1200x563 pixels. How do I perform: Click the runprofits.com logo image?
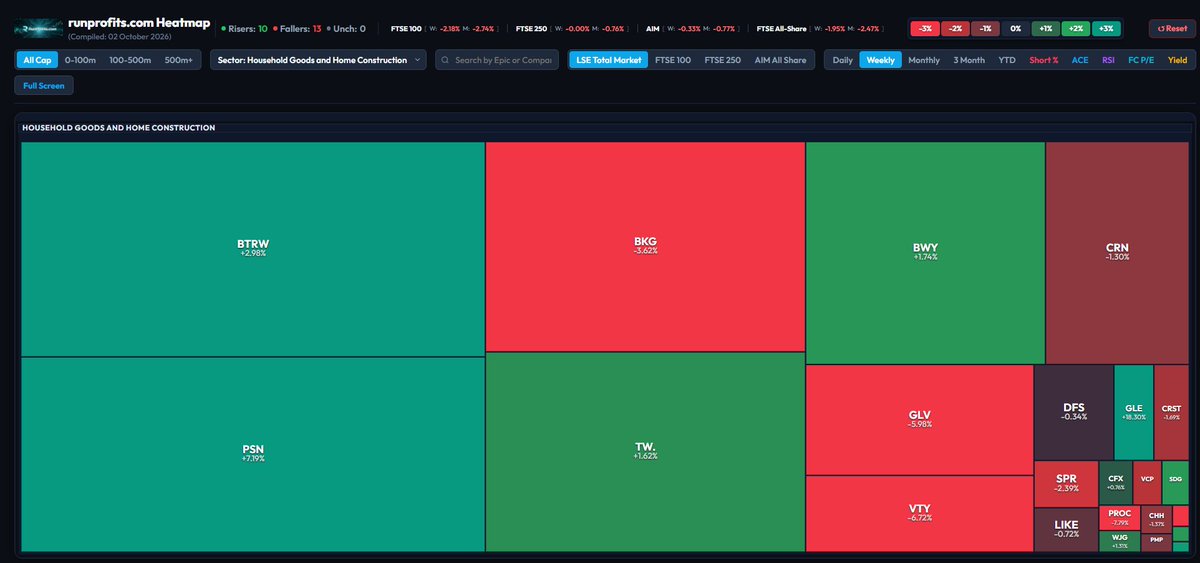coord(38,28)
